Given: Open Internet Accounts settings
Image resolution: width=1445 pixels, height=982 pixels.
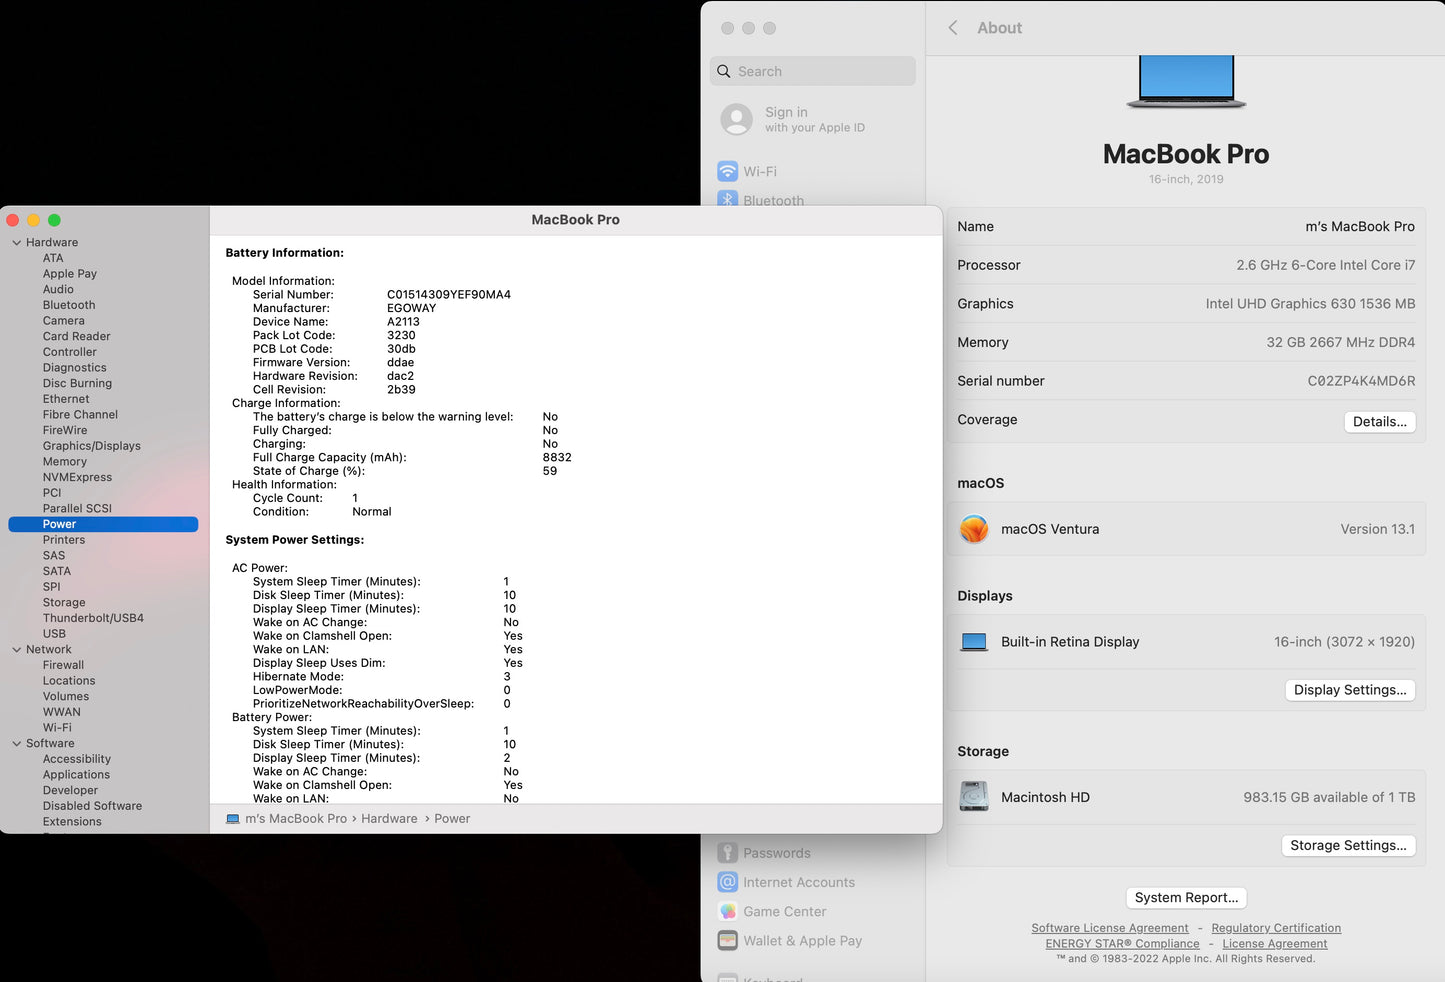Looking at the screenshot, I should pyautogui.click(x=798, y=882).
